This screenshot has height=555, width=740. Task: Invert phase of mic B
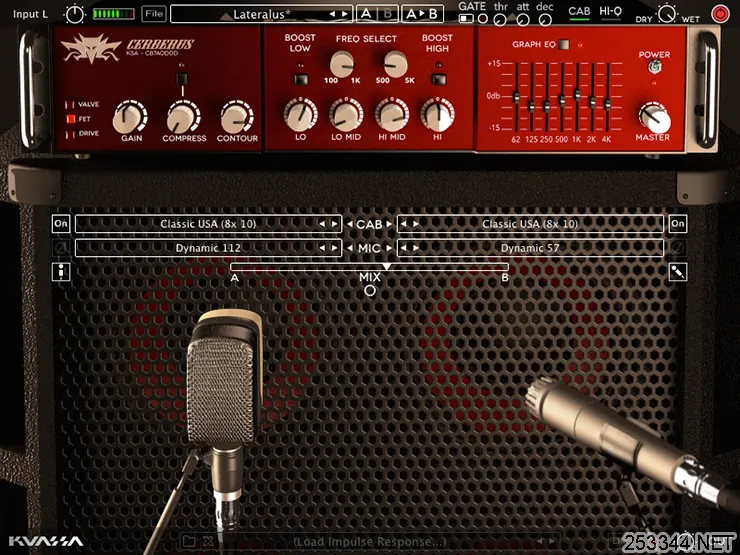point(678,248)
